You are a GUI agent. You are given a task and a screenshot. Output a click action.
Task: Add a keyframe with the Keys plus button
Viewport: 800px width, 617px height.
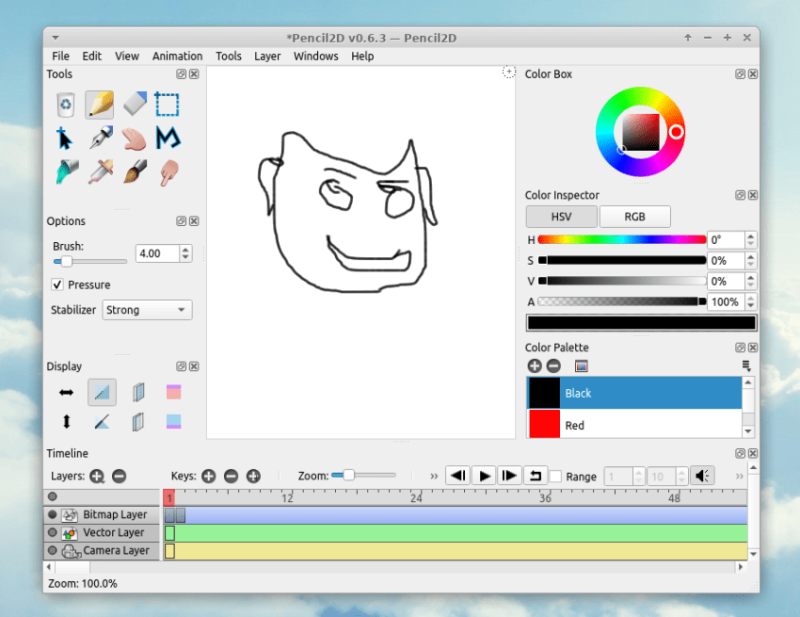[x=208, y=476]
